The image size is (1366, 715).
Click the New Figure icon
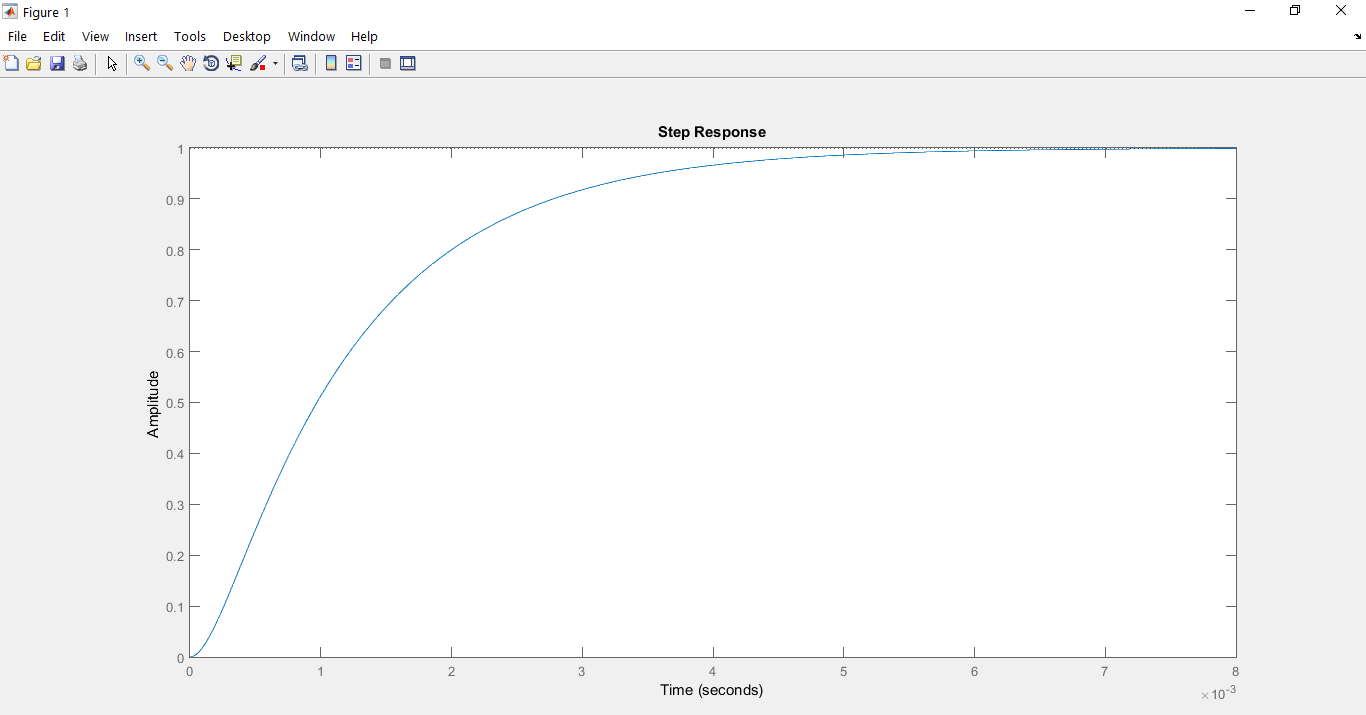pyautogui.click(x=11, y=63)
